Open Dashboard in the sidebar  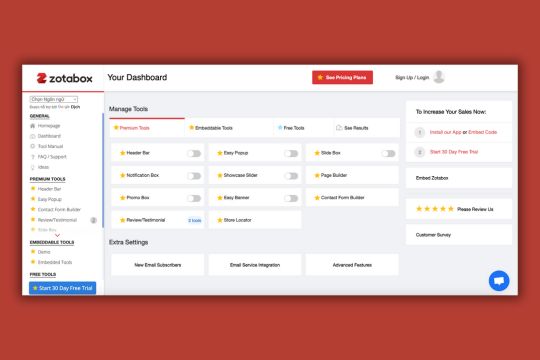coord(49,136)
